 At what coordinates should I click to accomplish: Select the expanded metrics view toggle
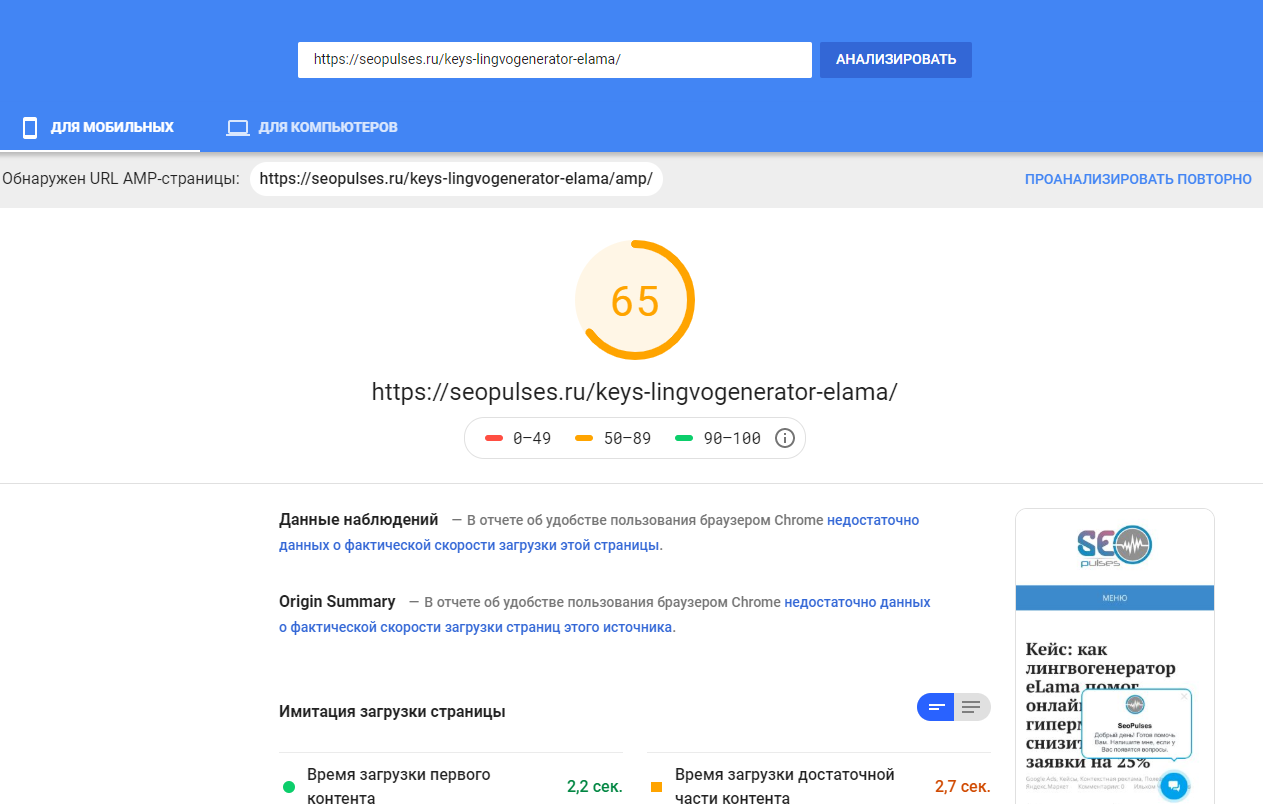pyautogui.click(x=972, y=707)
